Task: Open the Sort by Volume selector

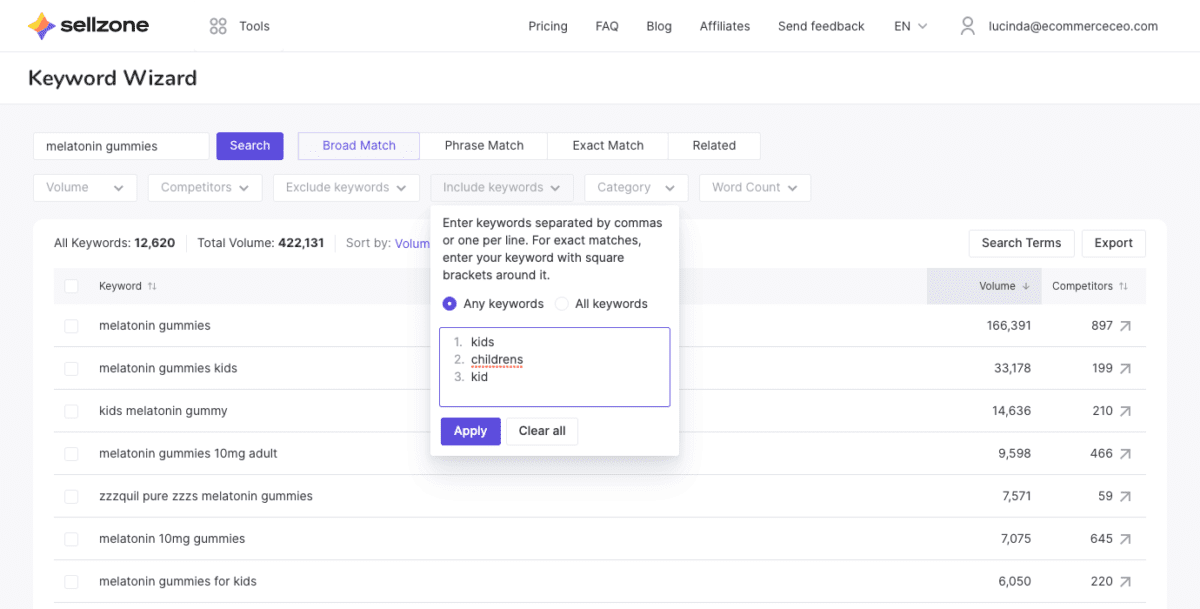Action: tap(412, 243)
